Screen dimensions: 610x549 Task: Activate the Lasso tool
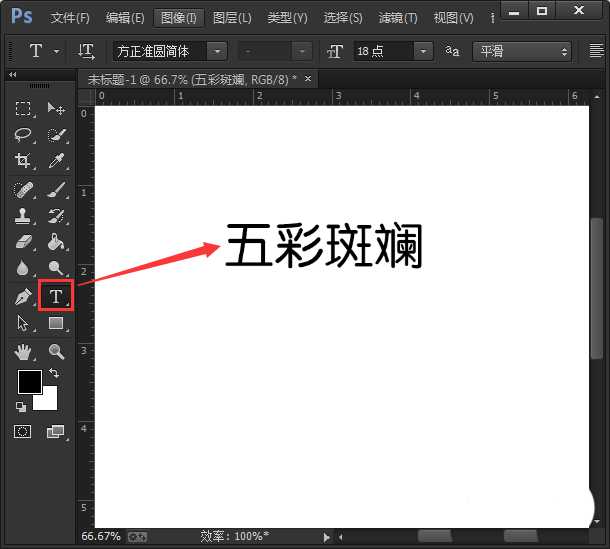(24, 135)
